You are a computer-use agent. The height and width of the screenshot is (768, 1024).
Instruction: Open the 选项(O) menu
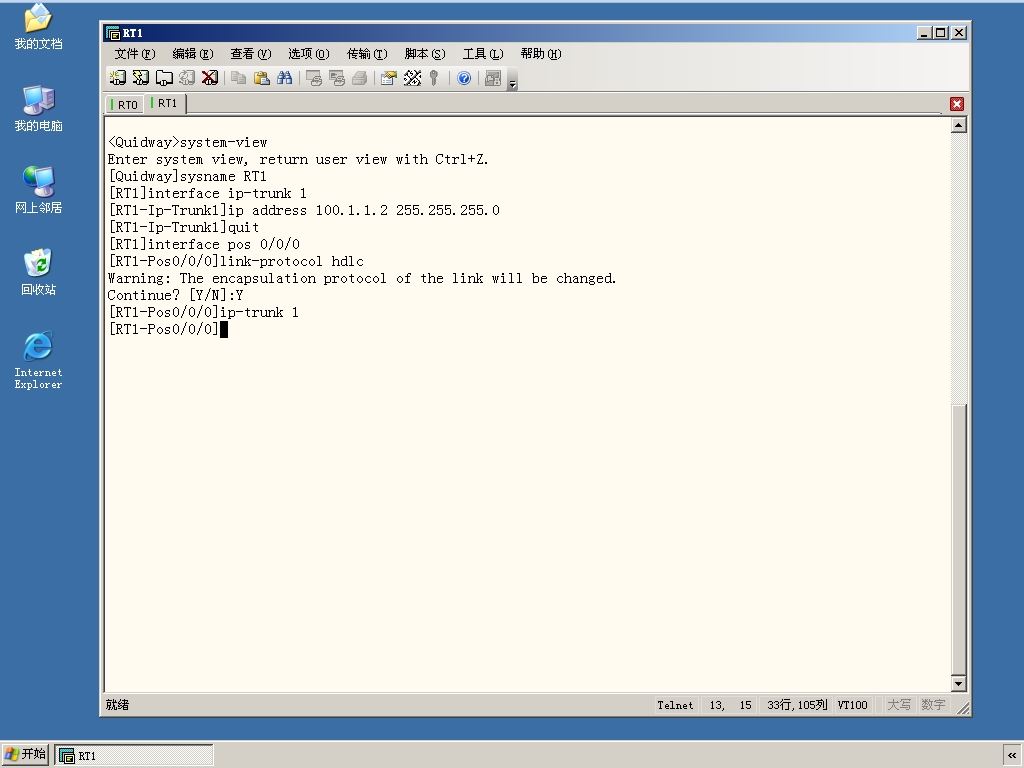coord(308,54)
